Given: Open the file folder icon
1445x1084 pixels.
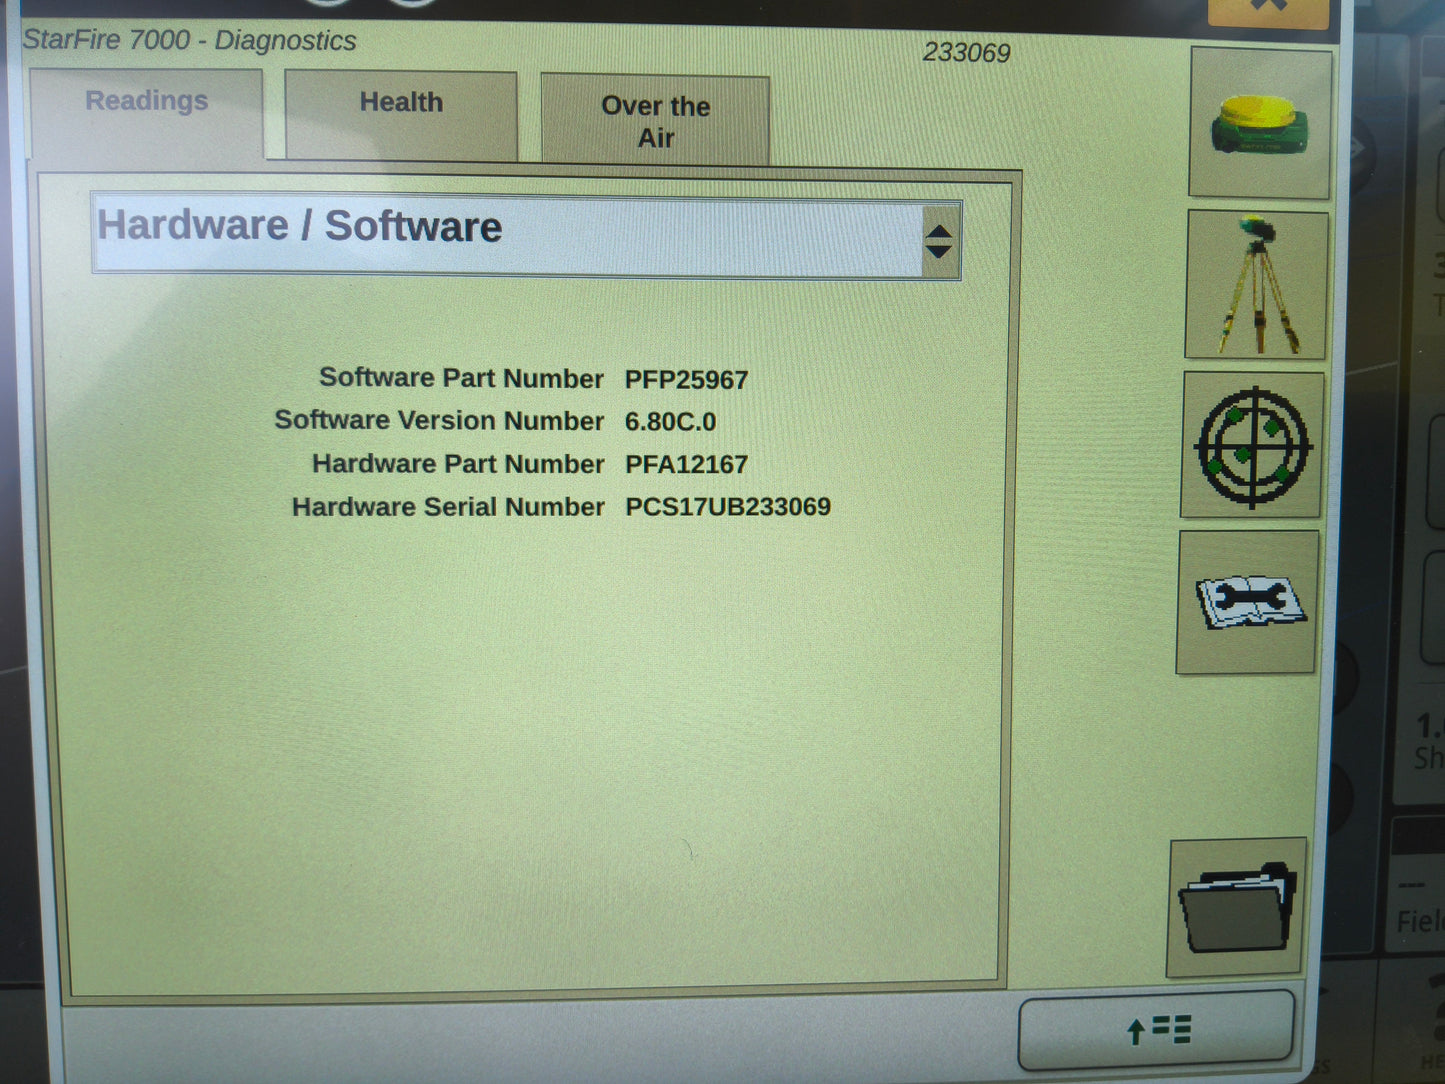Looking at the screenshot, I should point(1238,907).
